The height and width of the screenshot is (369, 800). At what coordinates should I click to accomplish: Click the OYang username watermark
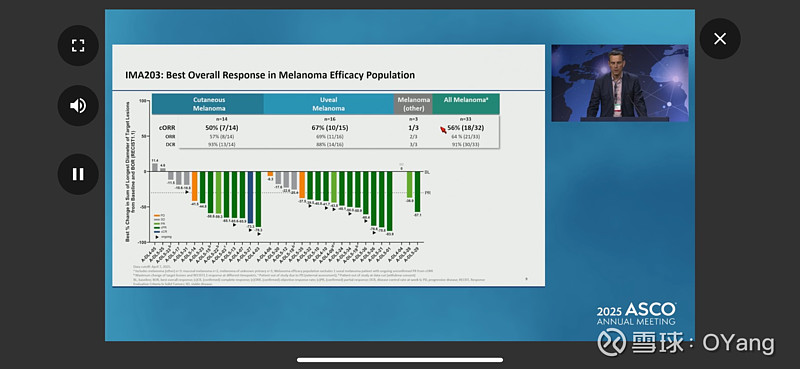point(738,343)
